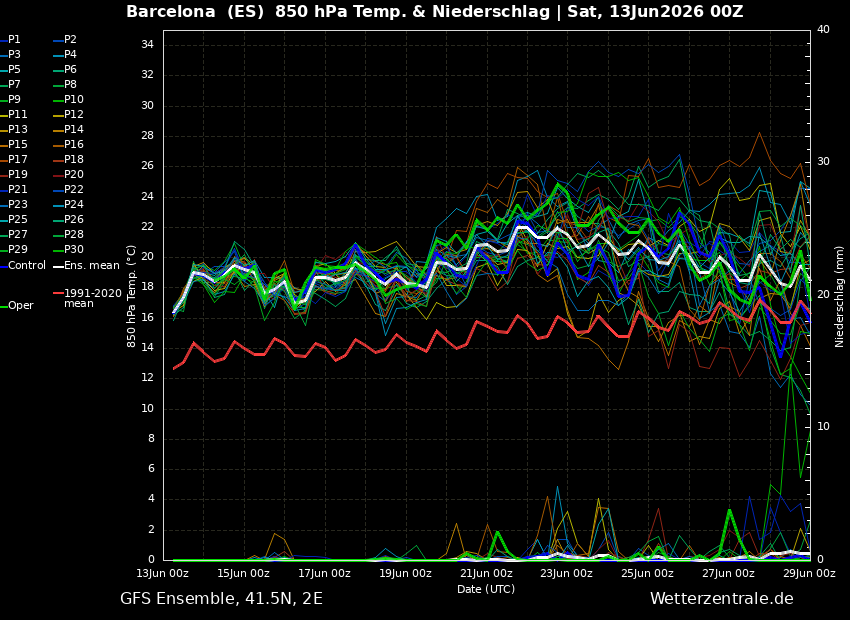This screenshot has width=850, height=620.
Task: Click the 21Jun 00z date tick label
Action: [x=486, y=573]
